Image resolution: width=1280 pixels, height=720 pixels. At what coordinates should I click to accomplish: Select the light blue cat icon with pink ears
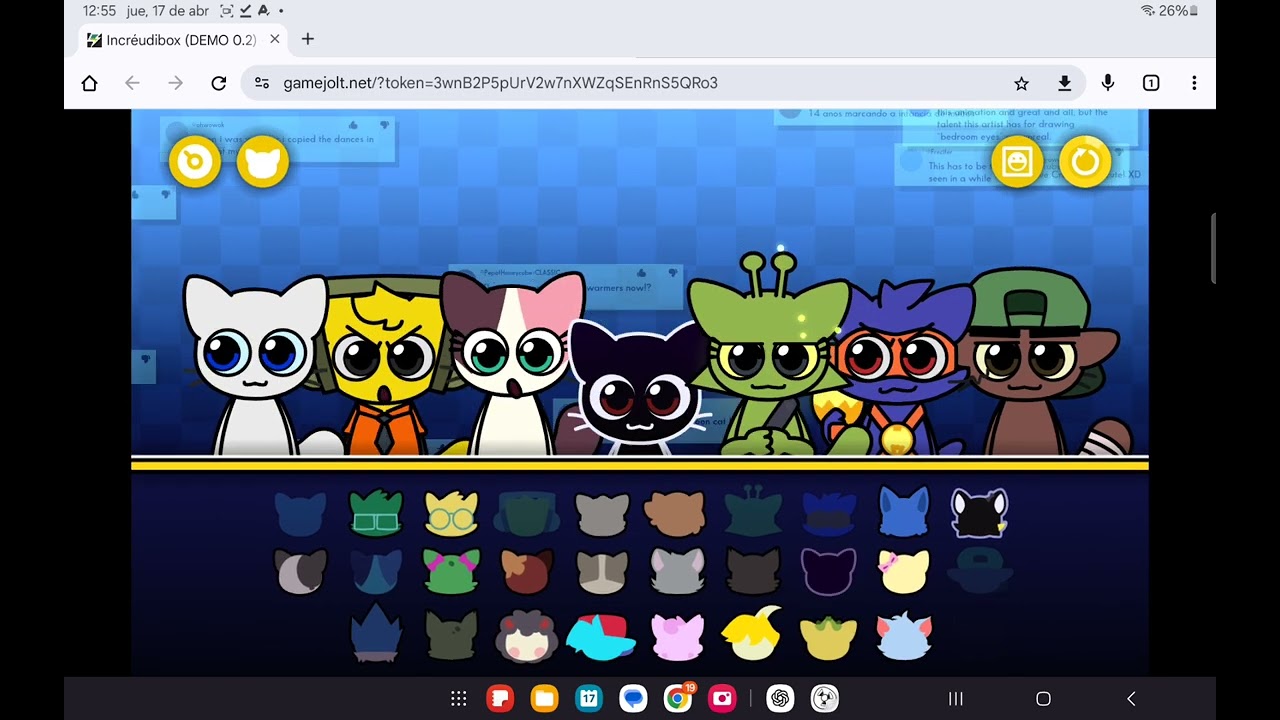click(904, 637)
